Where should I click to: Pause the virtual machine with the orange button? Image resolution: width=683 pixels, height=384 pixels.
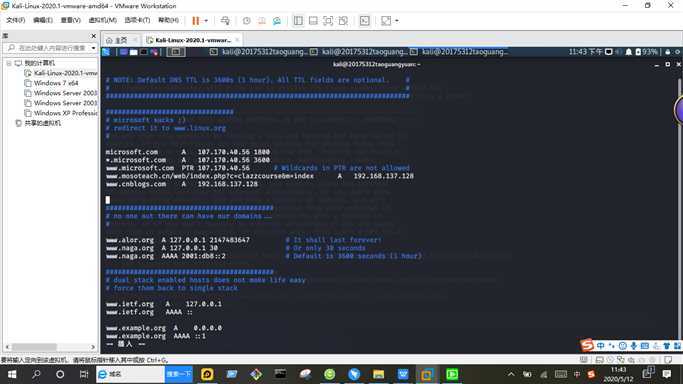[196, 20]
